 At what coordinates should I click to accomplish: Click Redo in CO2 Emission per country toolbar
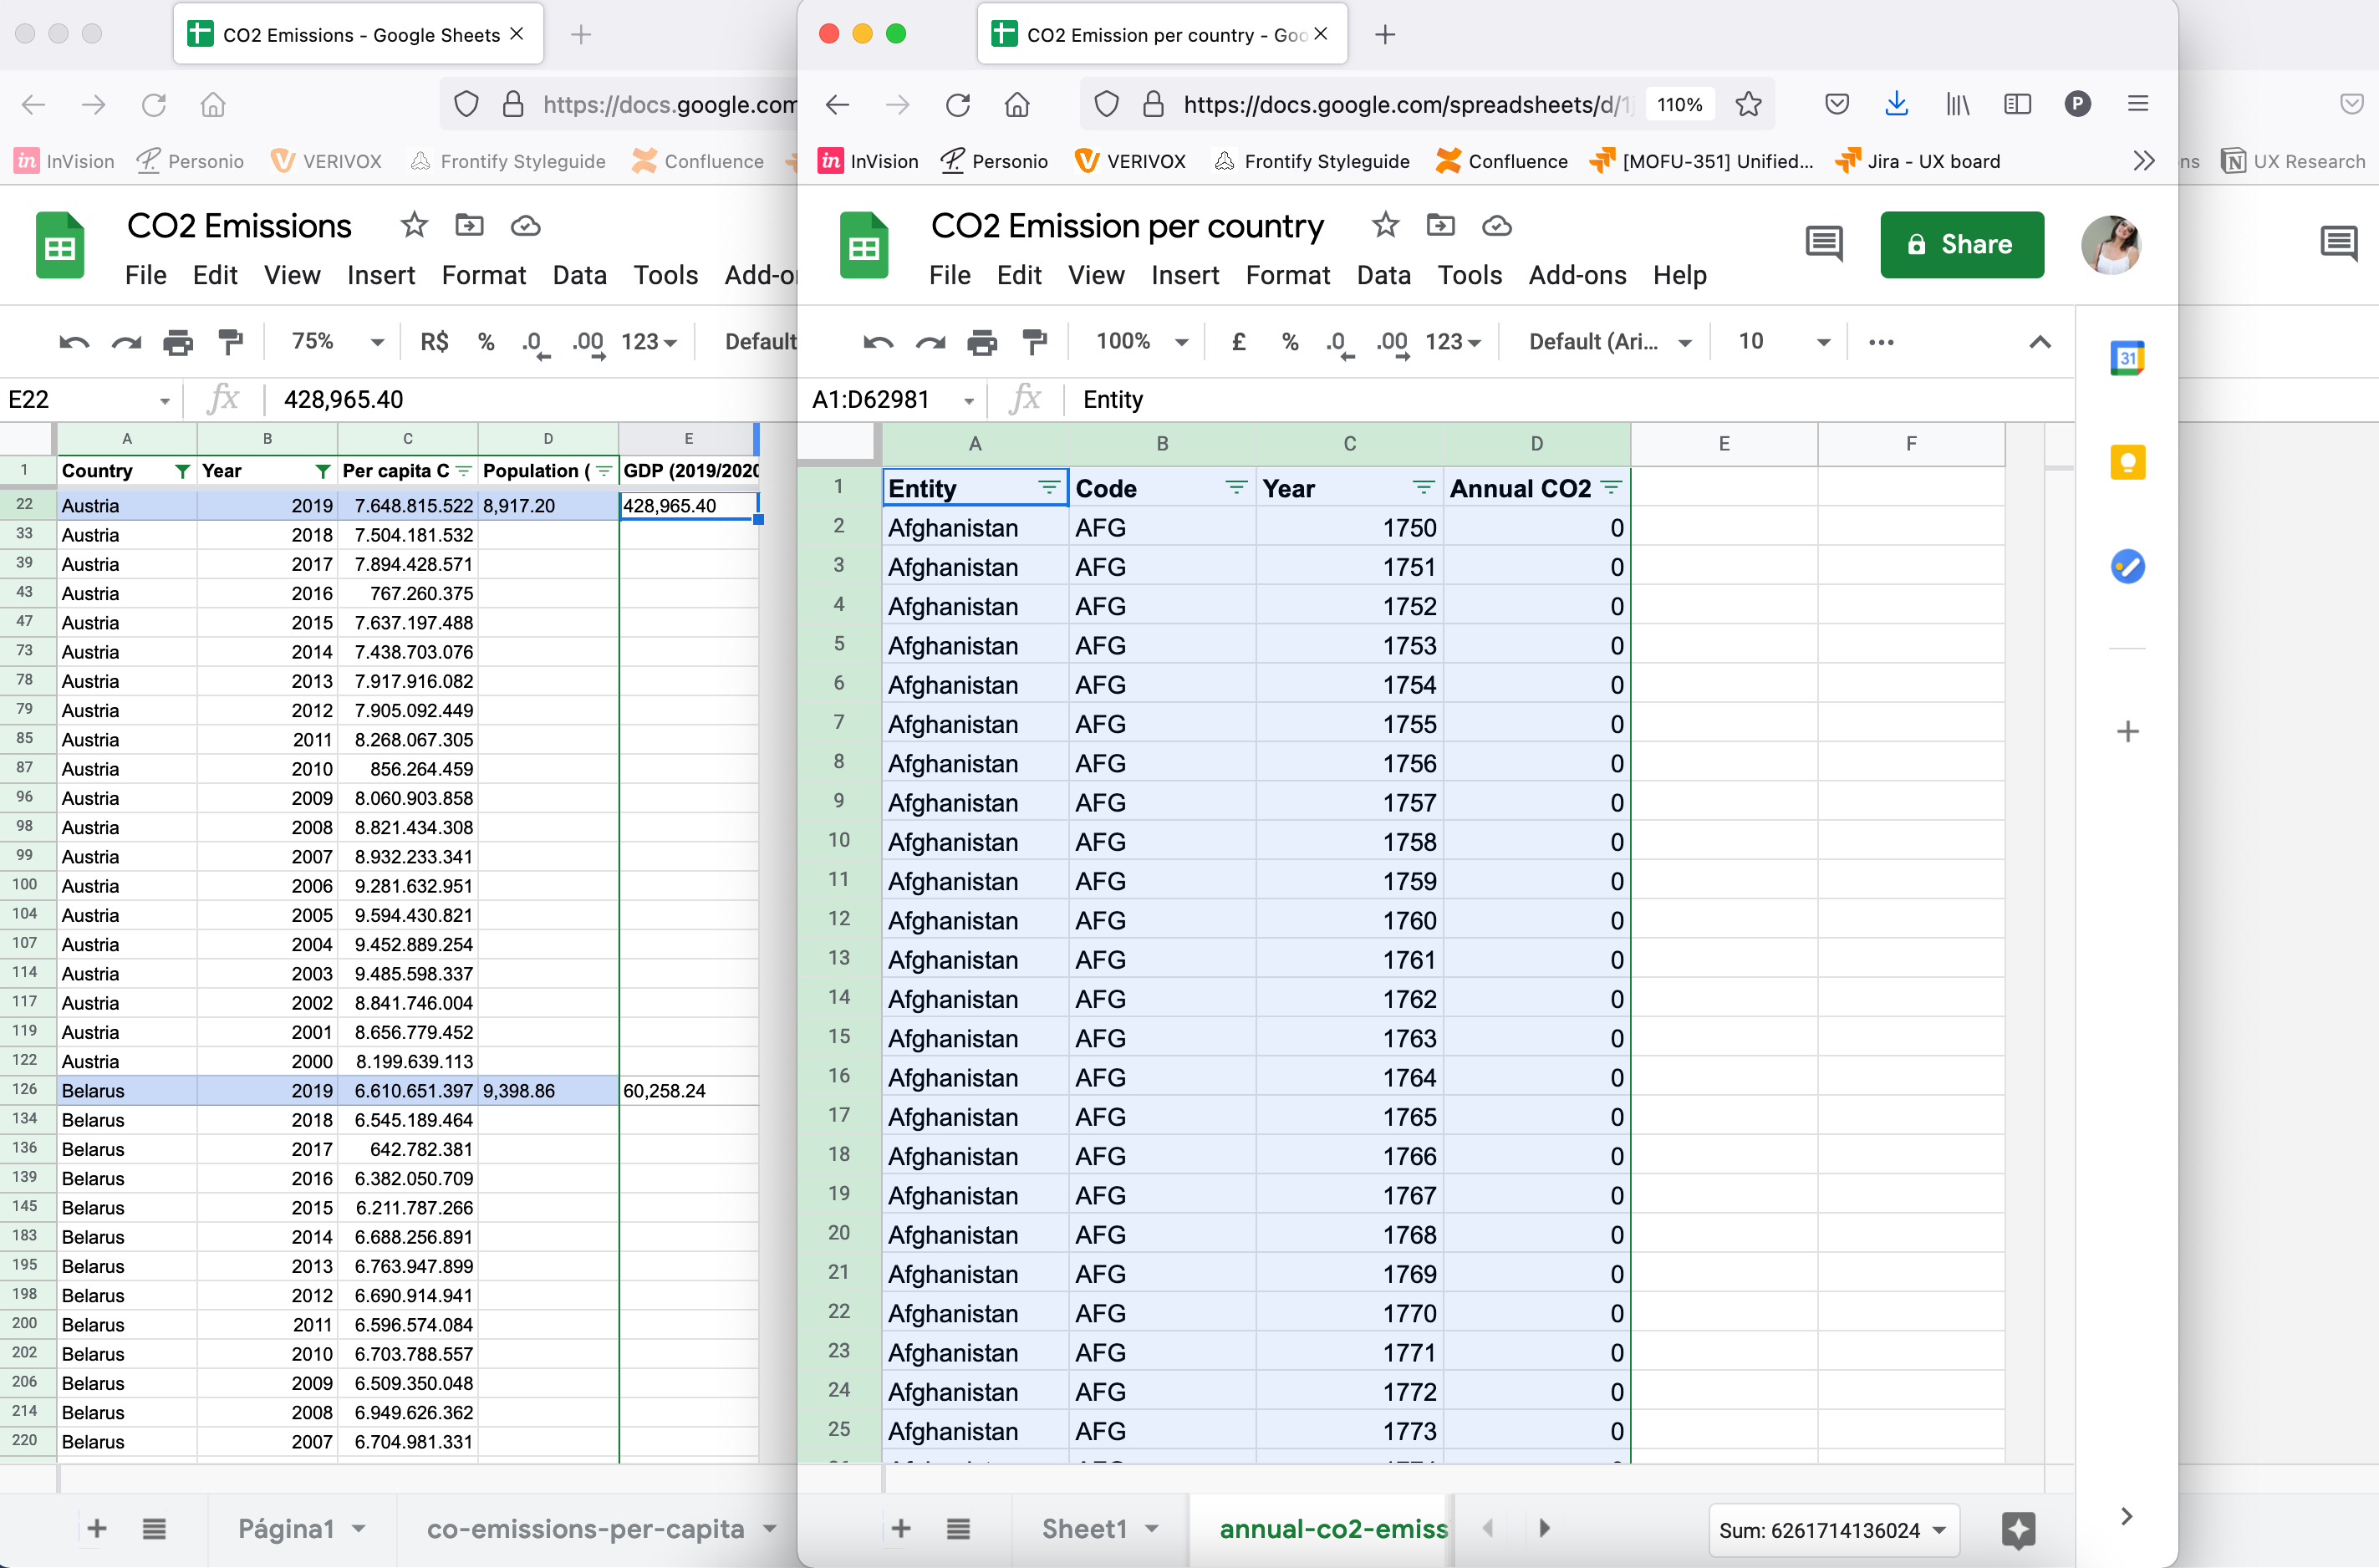[930, 342]
